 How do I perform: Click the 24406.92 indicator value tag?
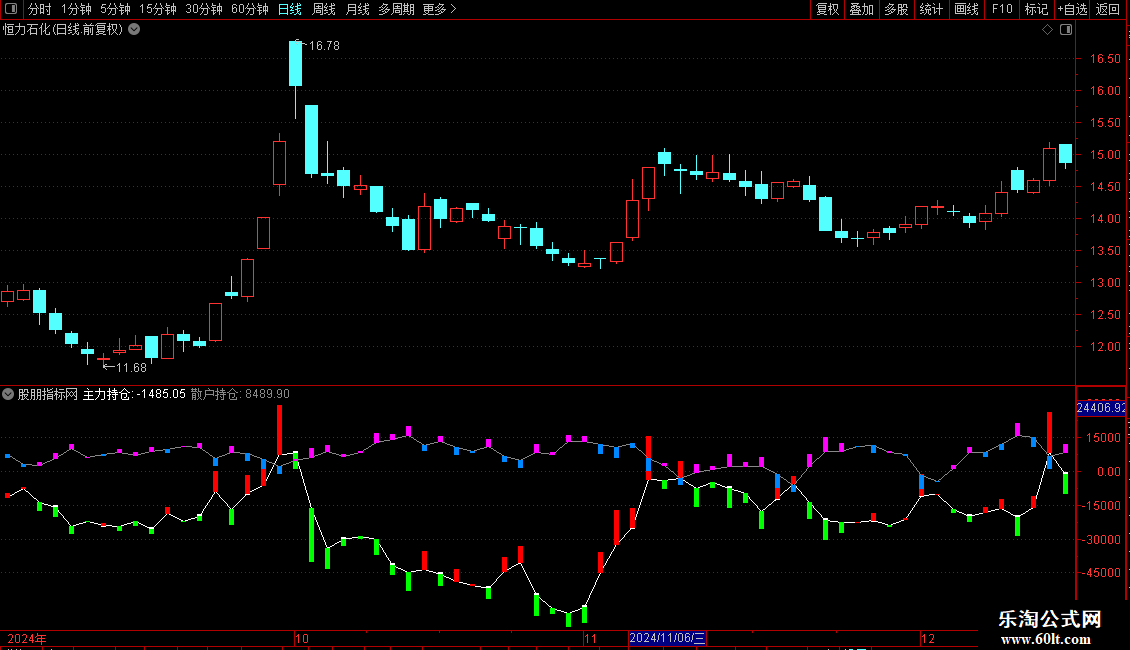pyautogui.click(x=1100, y=408)
